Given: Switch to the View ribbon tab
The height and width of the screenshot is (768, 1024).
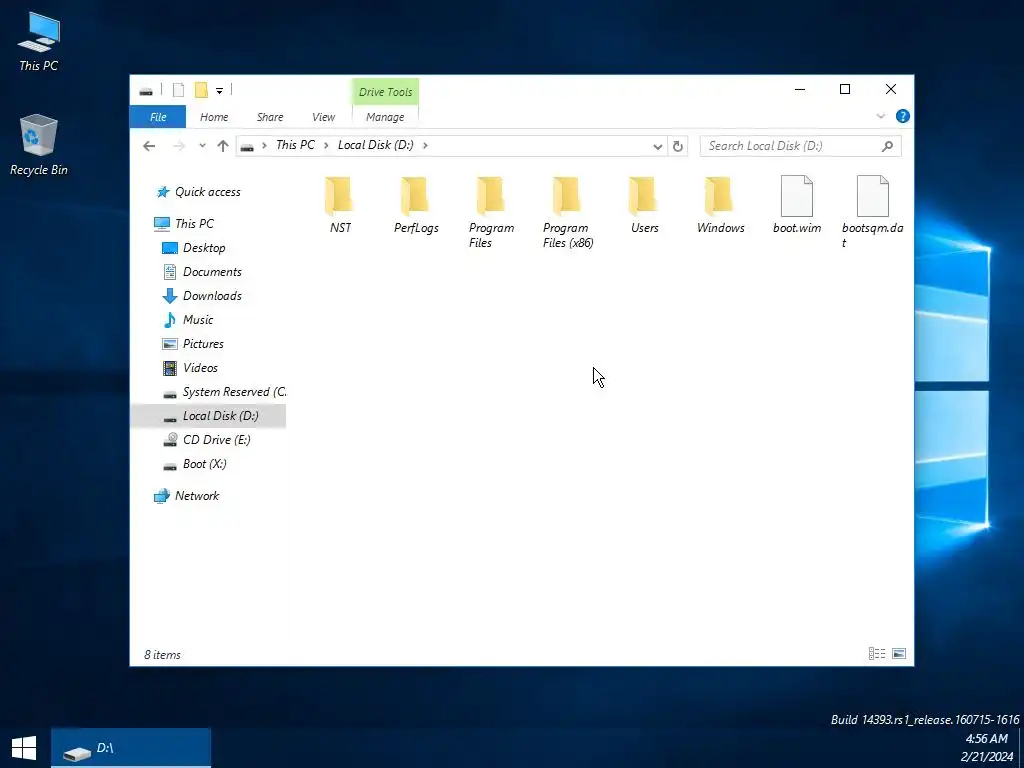Looking at the screenshot, I should click(323, 117).
